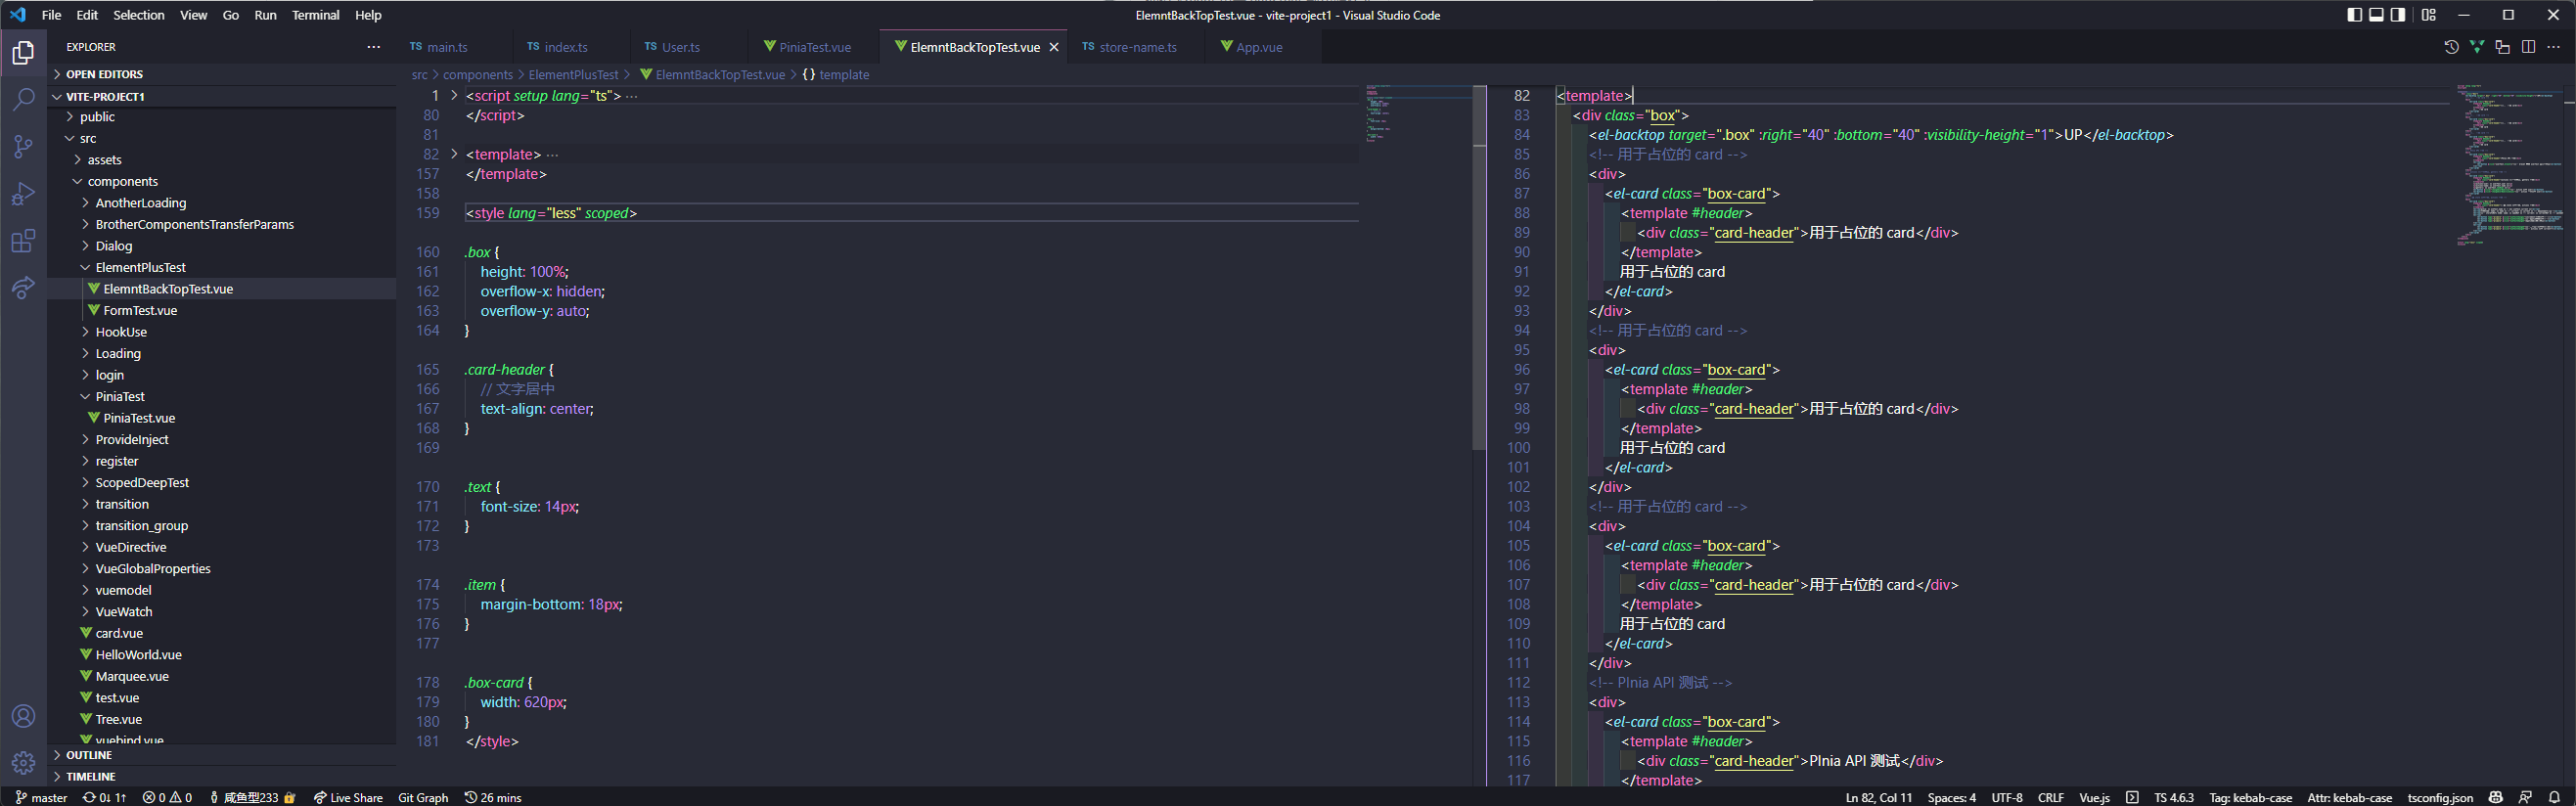The width and height of the screenshot is (2576, 806).
Task: Toggle secondary side bar visibility
Action: (2398, 15)
